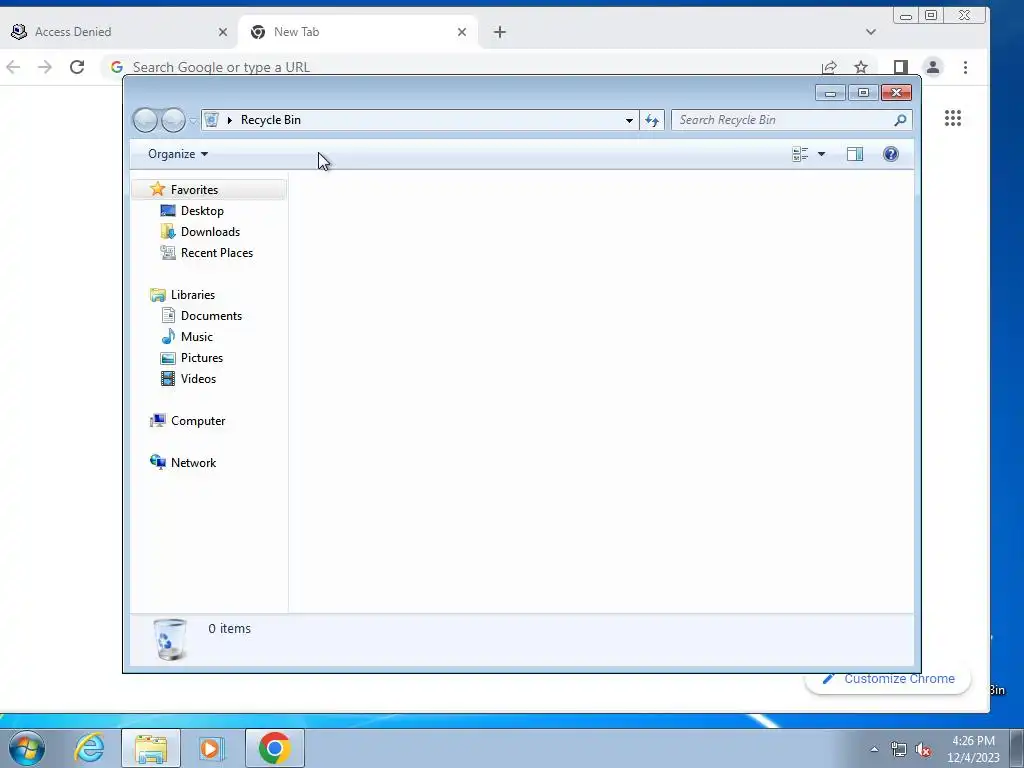This screenshot has width=1024, height=768.
Task: Click the muted volume tray icon
Action: click(x=923, y=750)
